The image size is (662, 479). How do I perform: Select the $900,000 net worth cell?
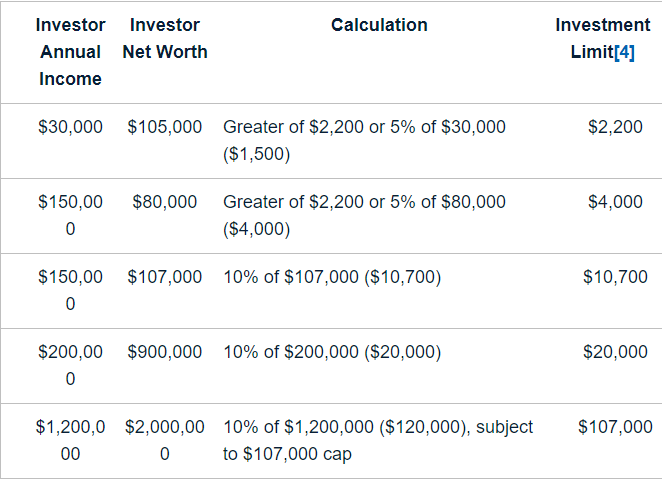(165, 352)
